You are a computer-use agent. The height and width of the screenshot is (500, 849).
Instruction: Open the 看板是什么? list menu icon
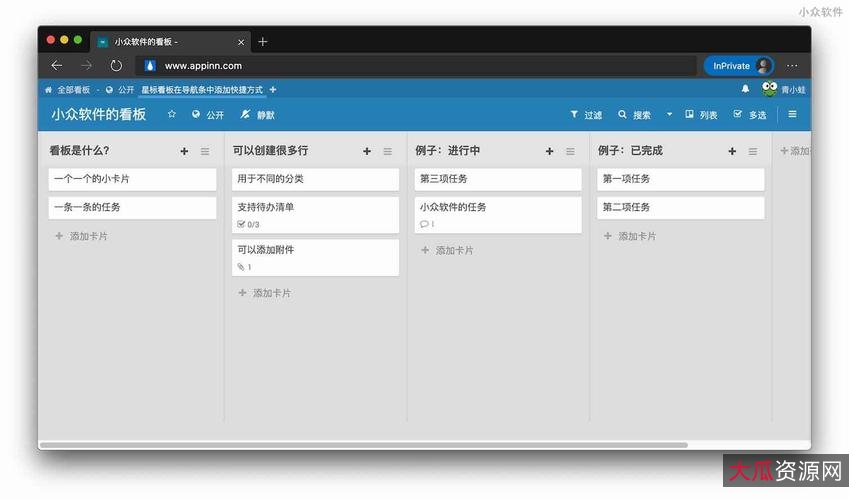click(205, 152)
